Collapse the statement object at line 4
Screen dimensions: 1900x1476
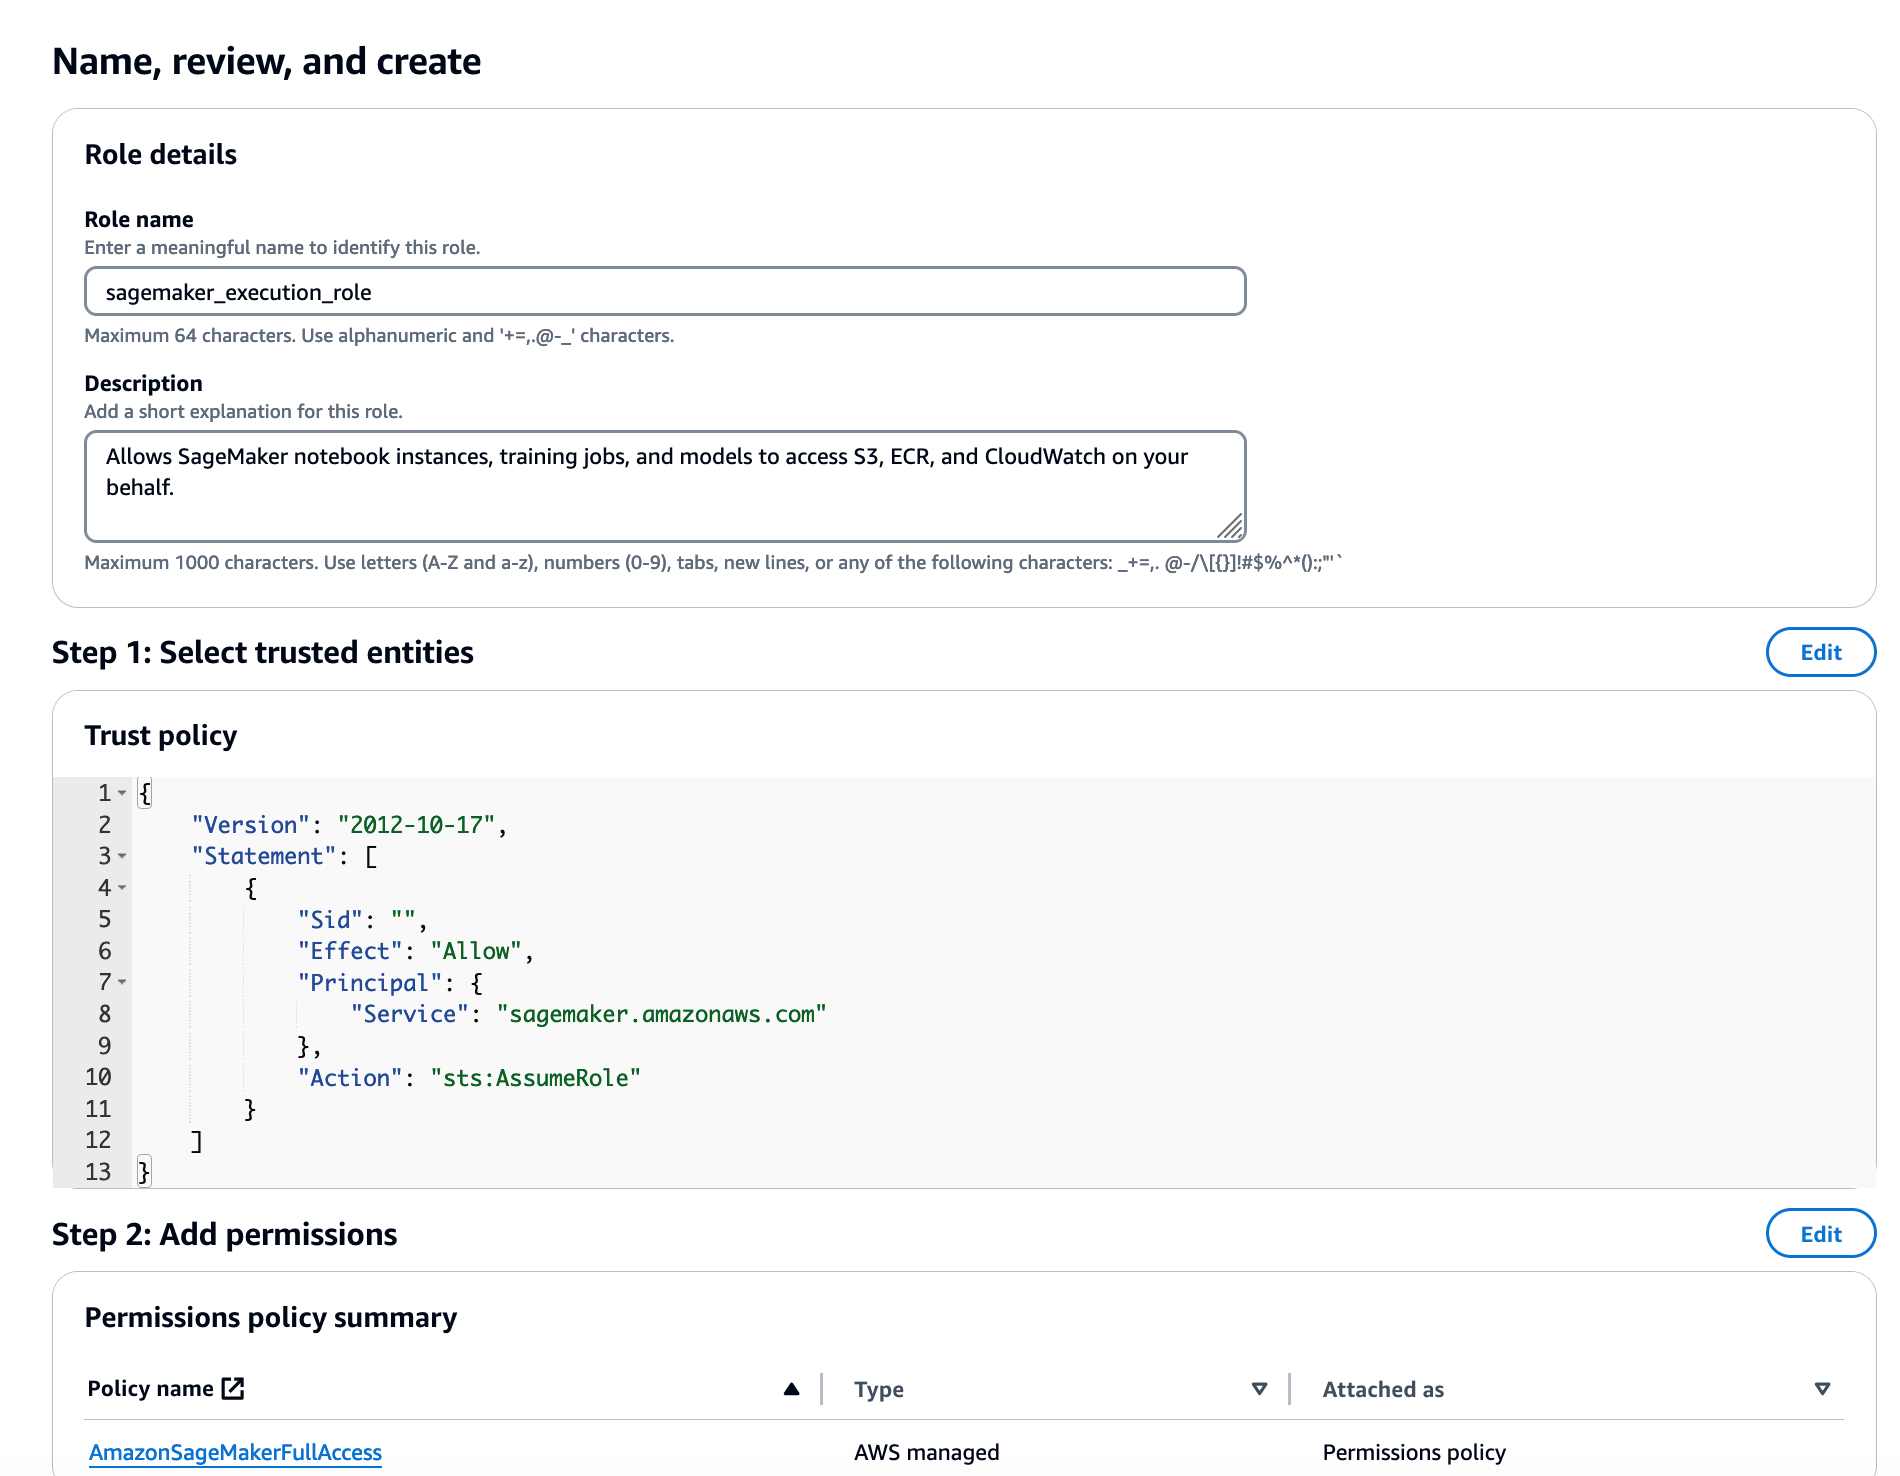[122, 888]
